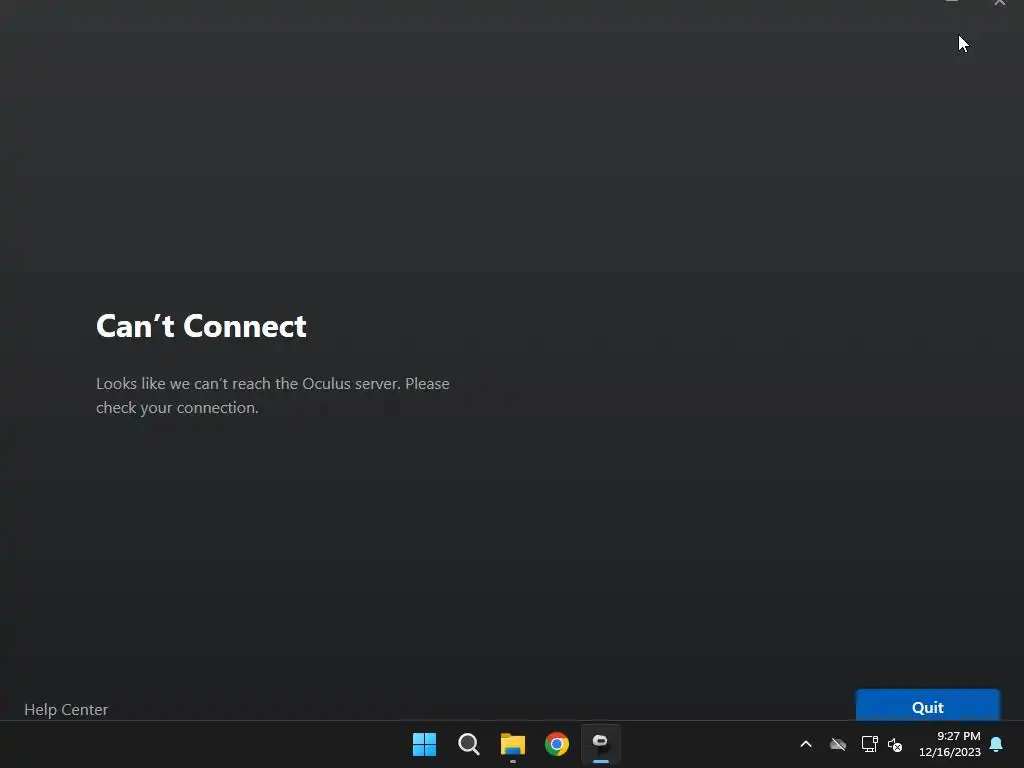
Task: Open Windows Search from the taskbar
Action: 469,744
